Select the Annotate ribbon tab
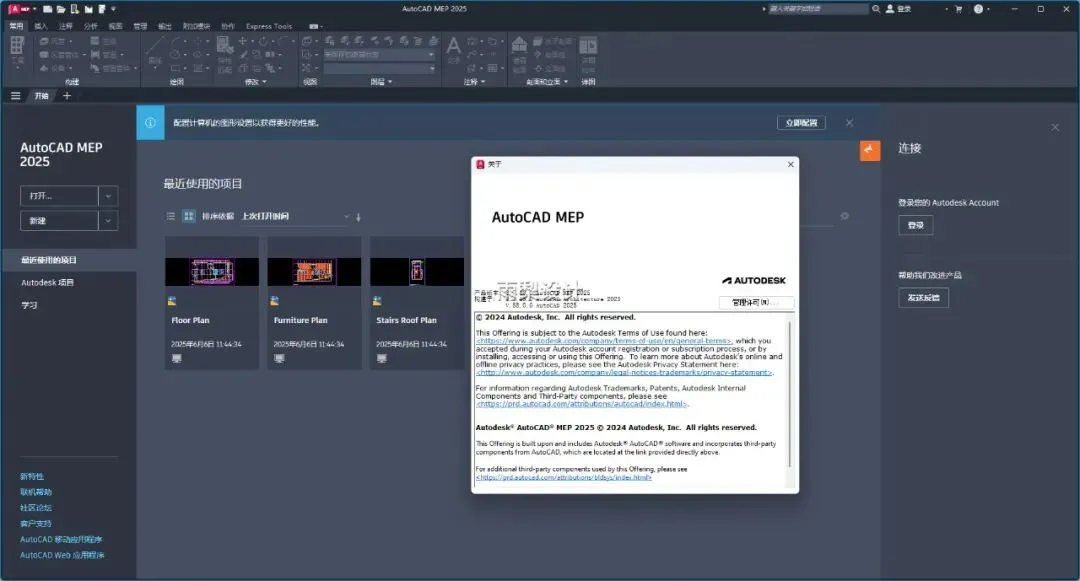Image resolution: width=1080 pixels, height=581 pixels. click(x=65, y=26)
